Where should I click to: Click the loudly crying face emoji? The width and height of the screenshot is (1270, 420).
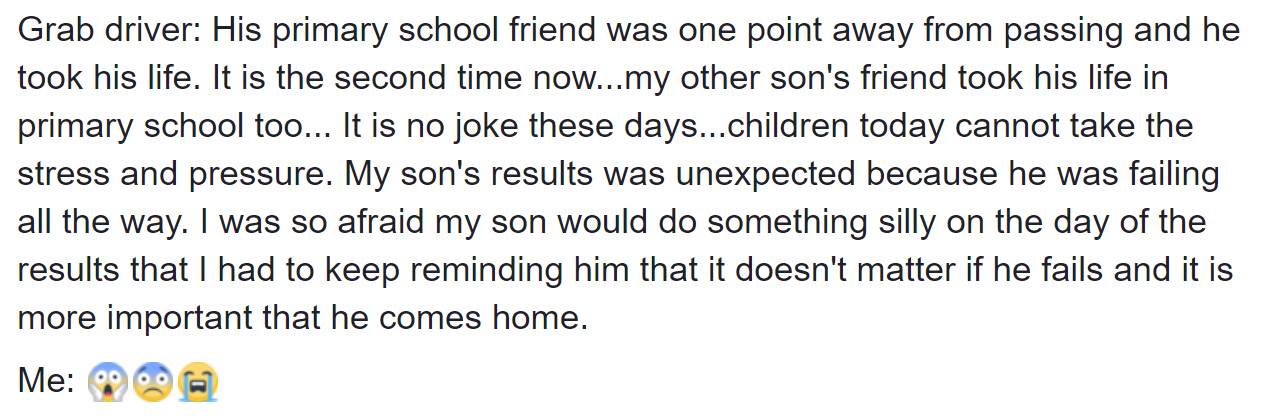[x=198, y=381]
